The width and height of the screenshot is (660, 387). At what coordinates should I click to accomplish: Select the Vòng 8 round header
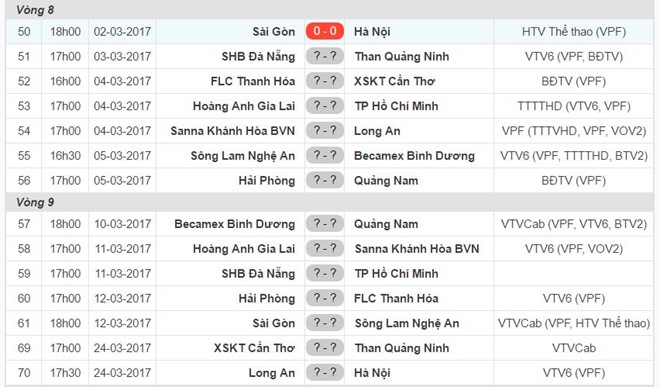pyautogui.click(x=35, y=10)
